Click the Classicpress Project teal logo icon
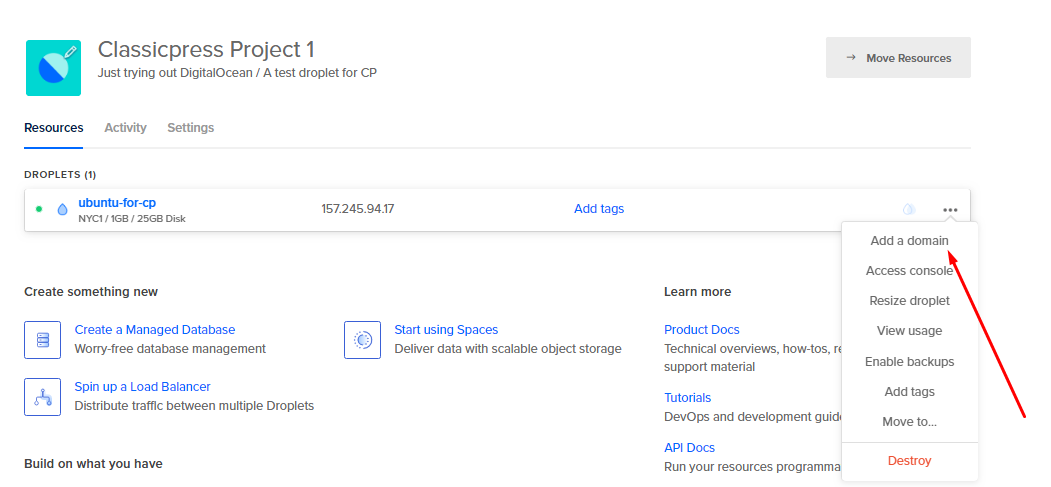The height and width of the screenshot is (487, 1051). tap(54, 68)
